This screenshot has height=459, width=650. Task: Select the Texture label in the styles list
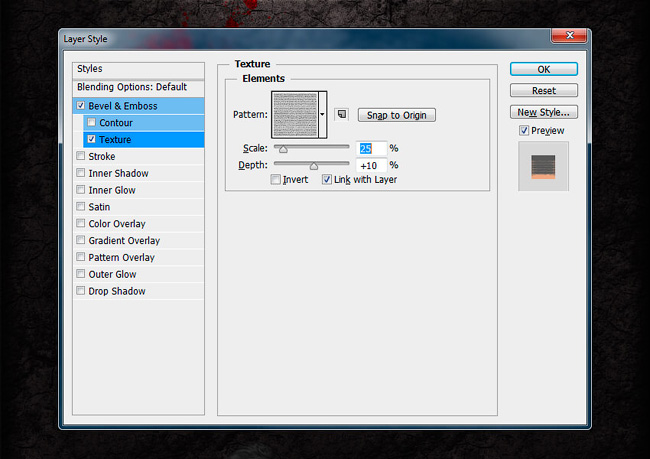pyautogui.click(x=115, y=140)
